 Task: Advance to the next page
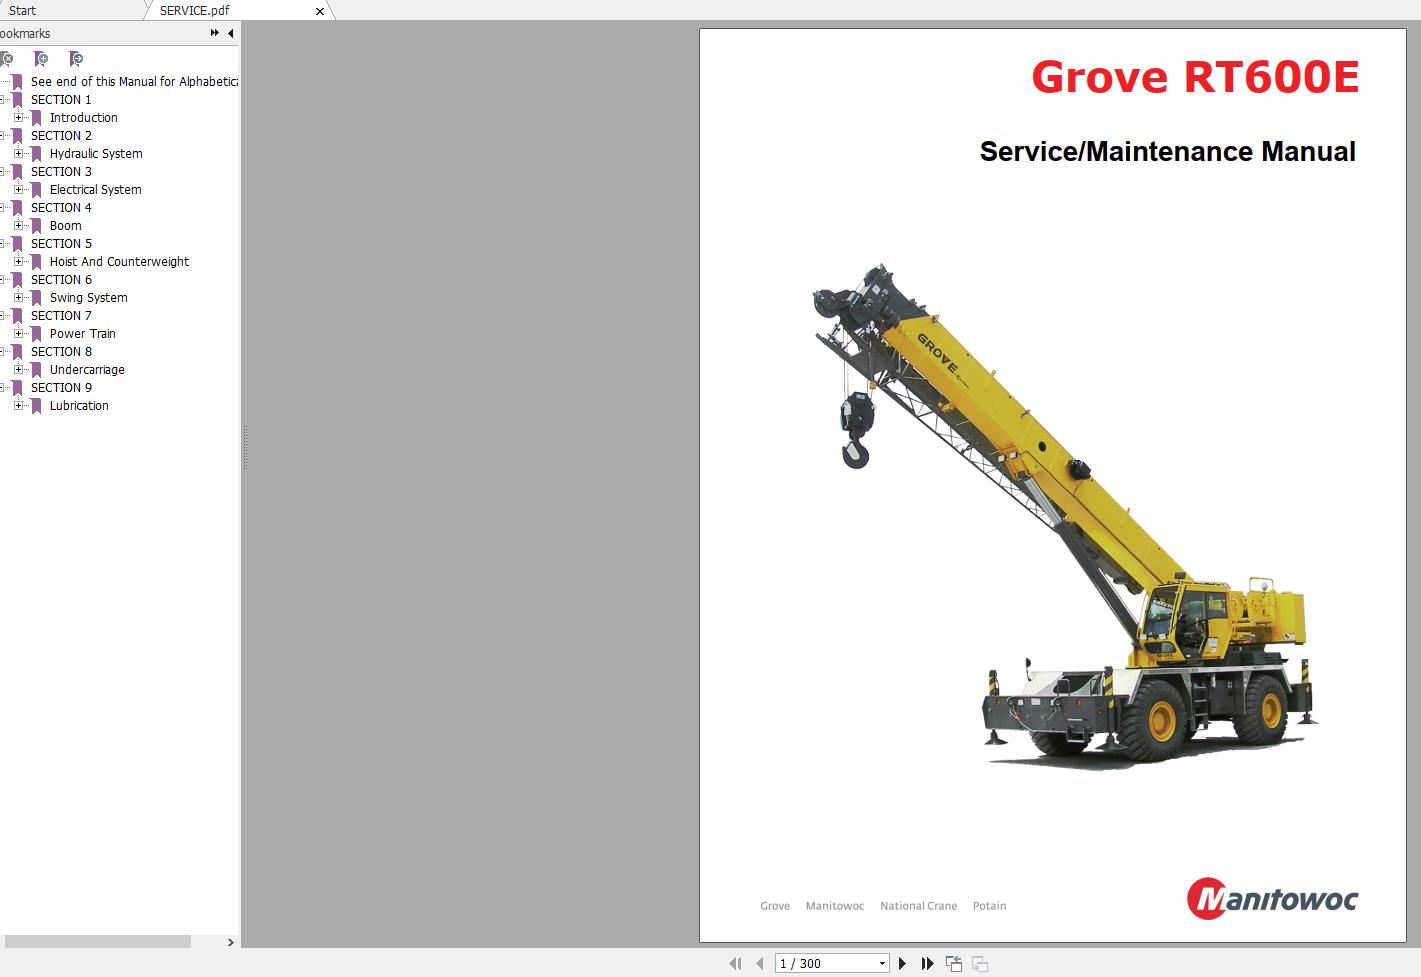[902, 963]
